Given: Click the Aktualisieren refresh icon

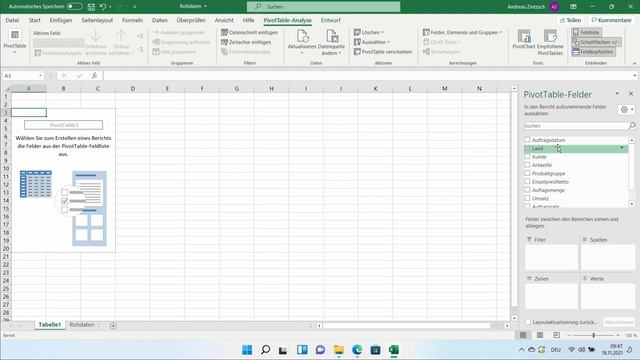Looking at the screenshot, I should coord(302,36).
